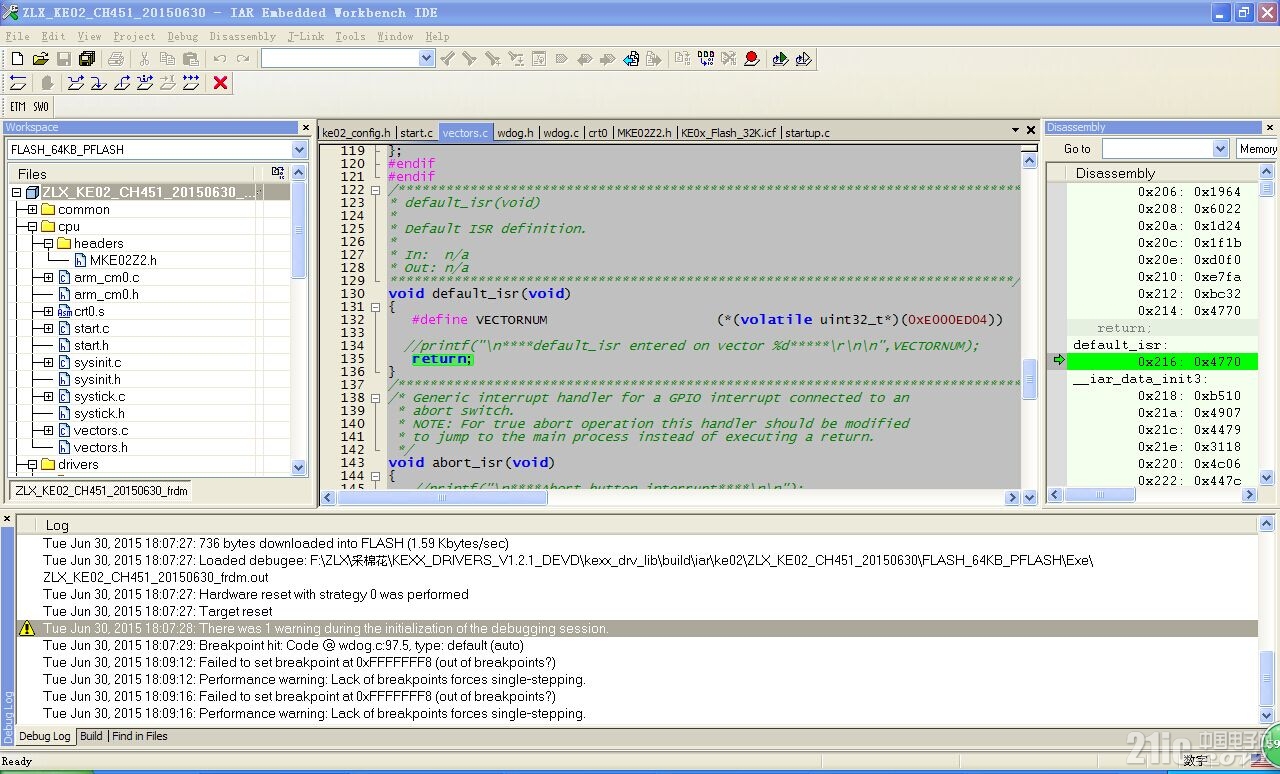Click the Open file toolbar icon

41,59
